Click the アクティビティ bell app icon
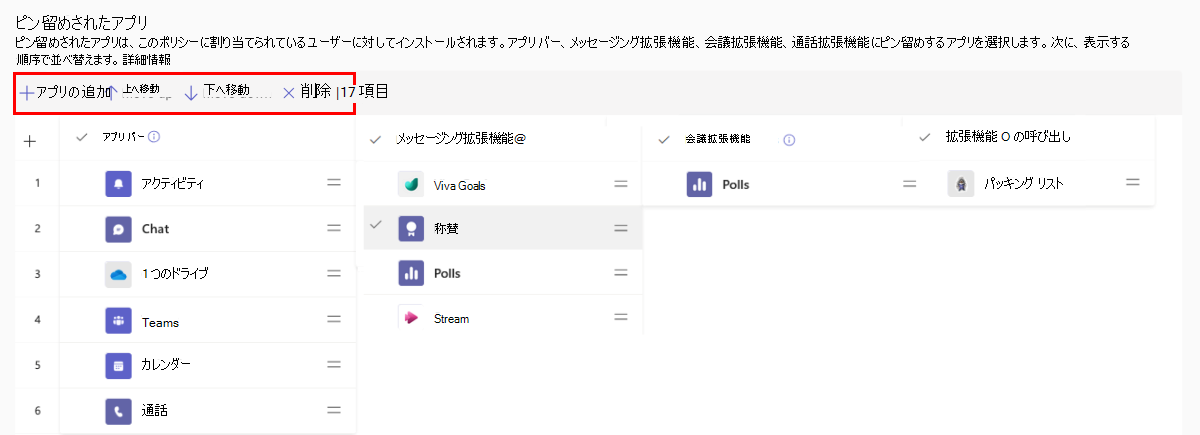 [119, 184]
